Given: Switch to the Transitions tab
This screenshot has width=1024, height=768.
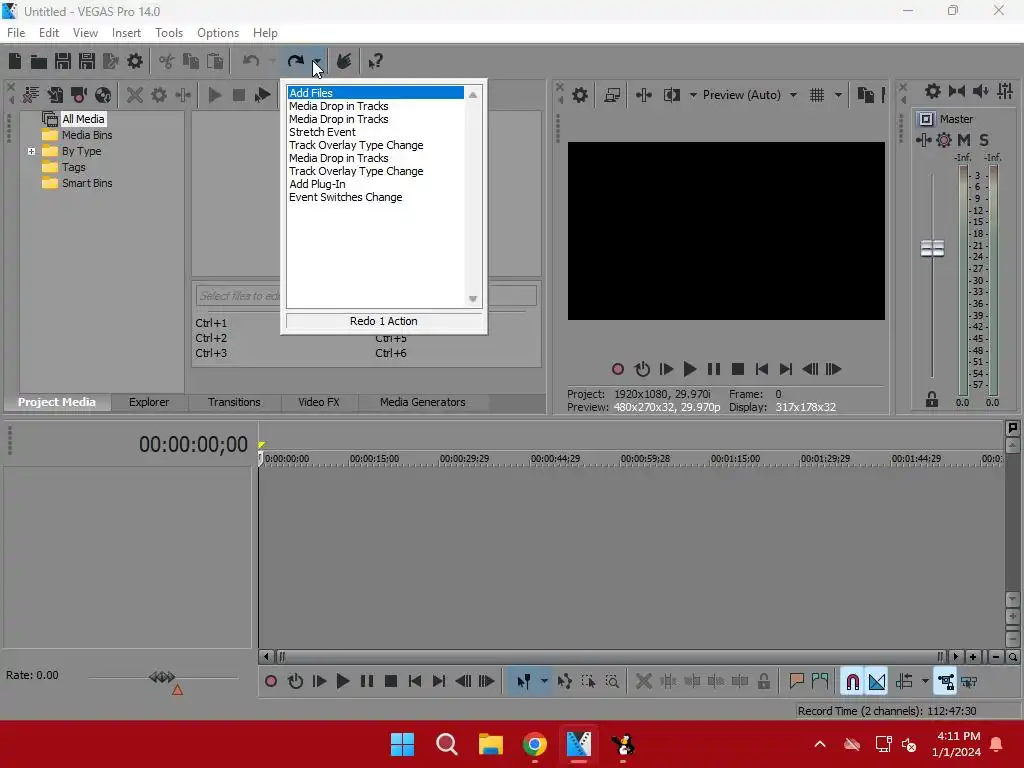Looking at the screenshot, I should tap(234, 402).
